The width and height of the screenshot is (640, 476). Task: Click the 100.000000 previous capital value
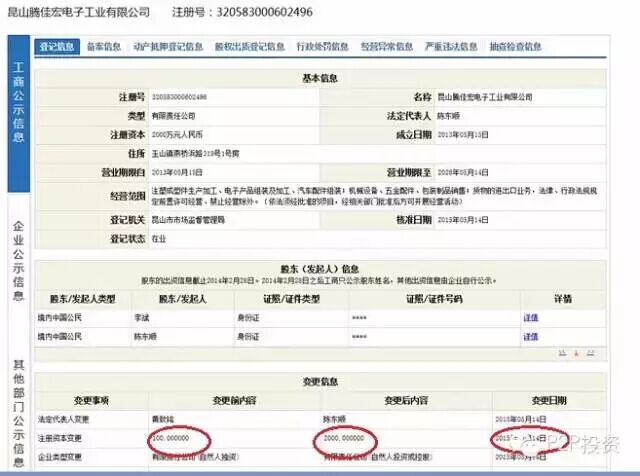171,438
